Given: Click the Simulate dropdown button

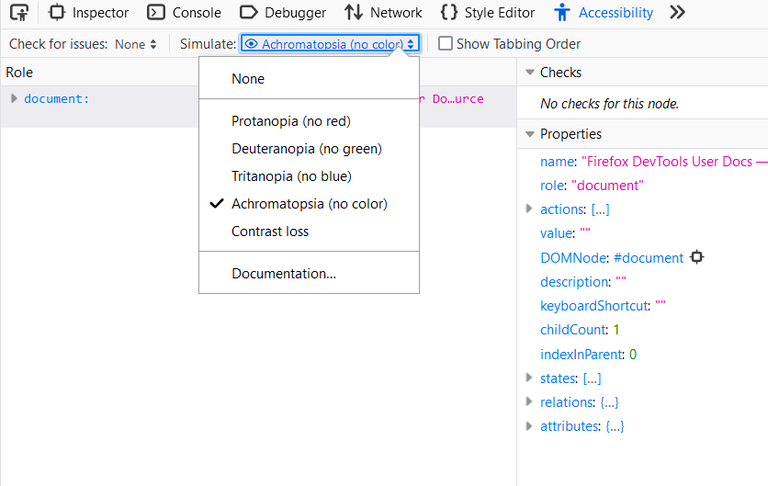Looking at the screenshot, I should click(331, 44).
